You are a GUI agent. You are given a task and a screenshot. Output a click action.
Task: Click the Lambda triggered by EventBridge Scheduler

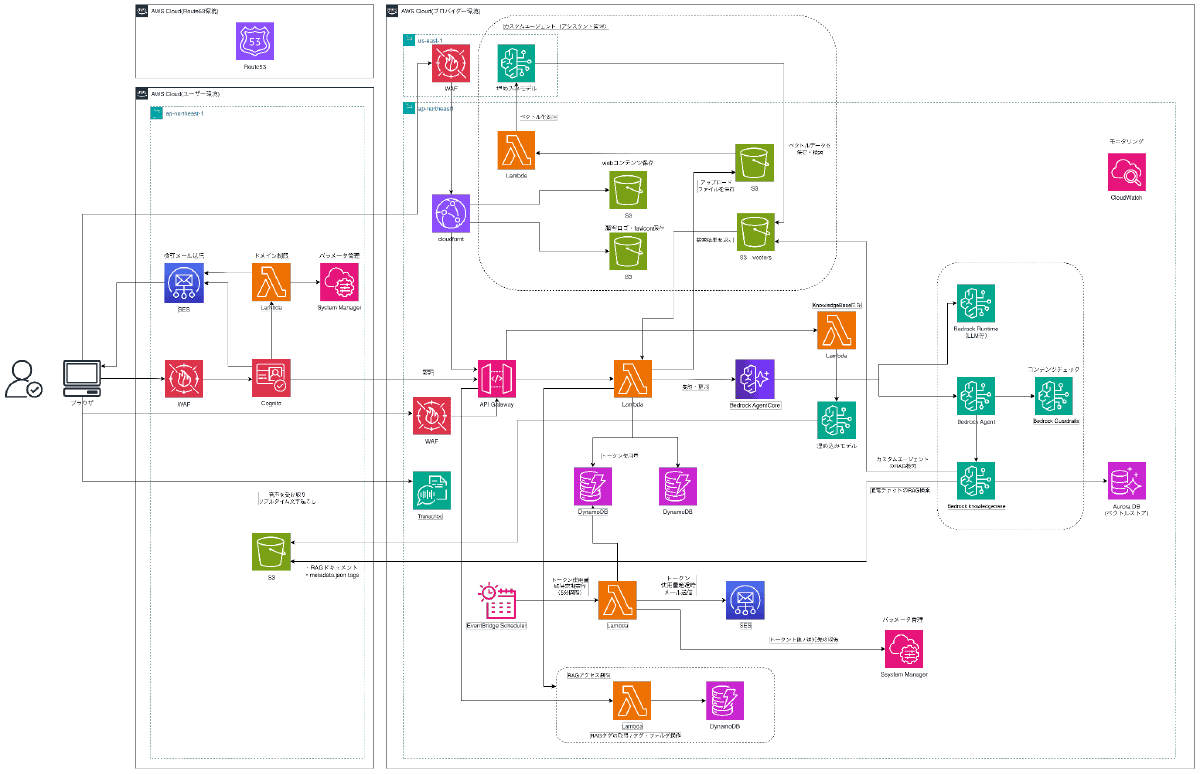click(x=617, y=600)
